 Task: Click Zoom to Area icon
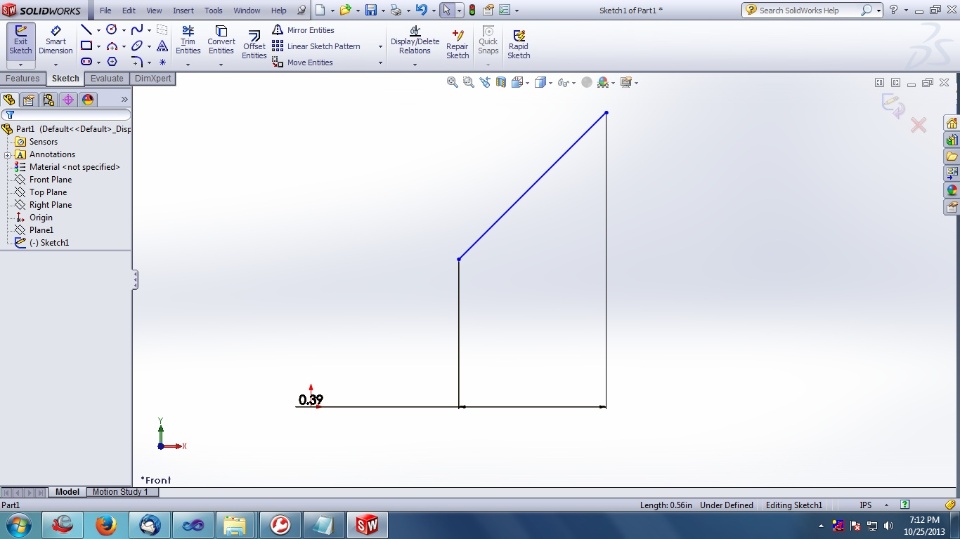(468, 82)
